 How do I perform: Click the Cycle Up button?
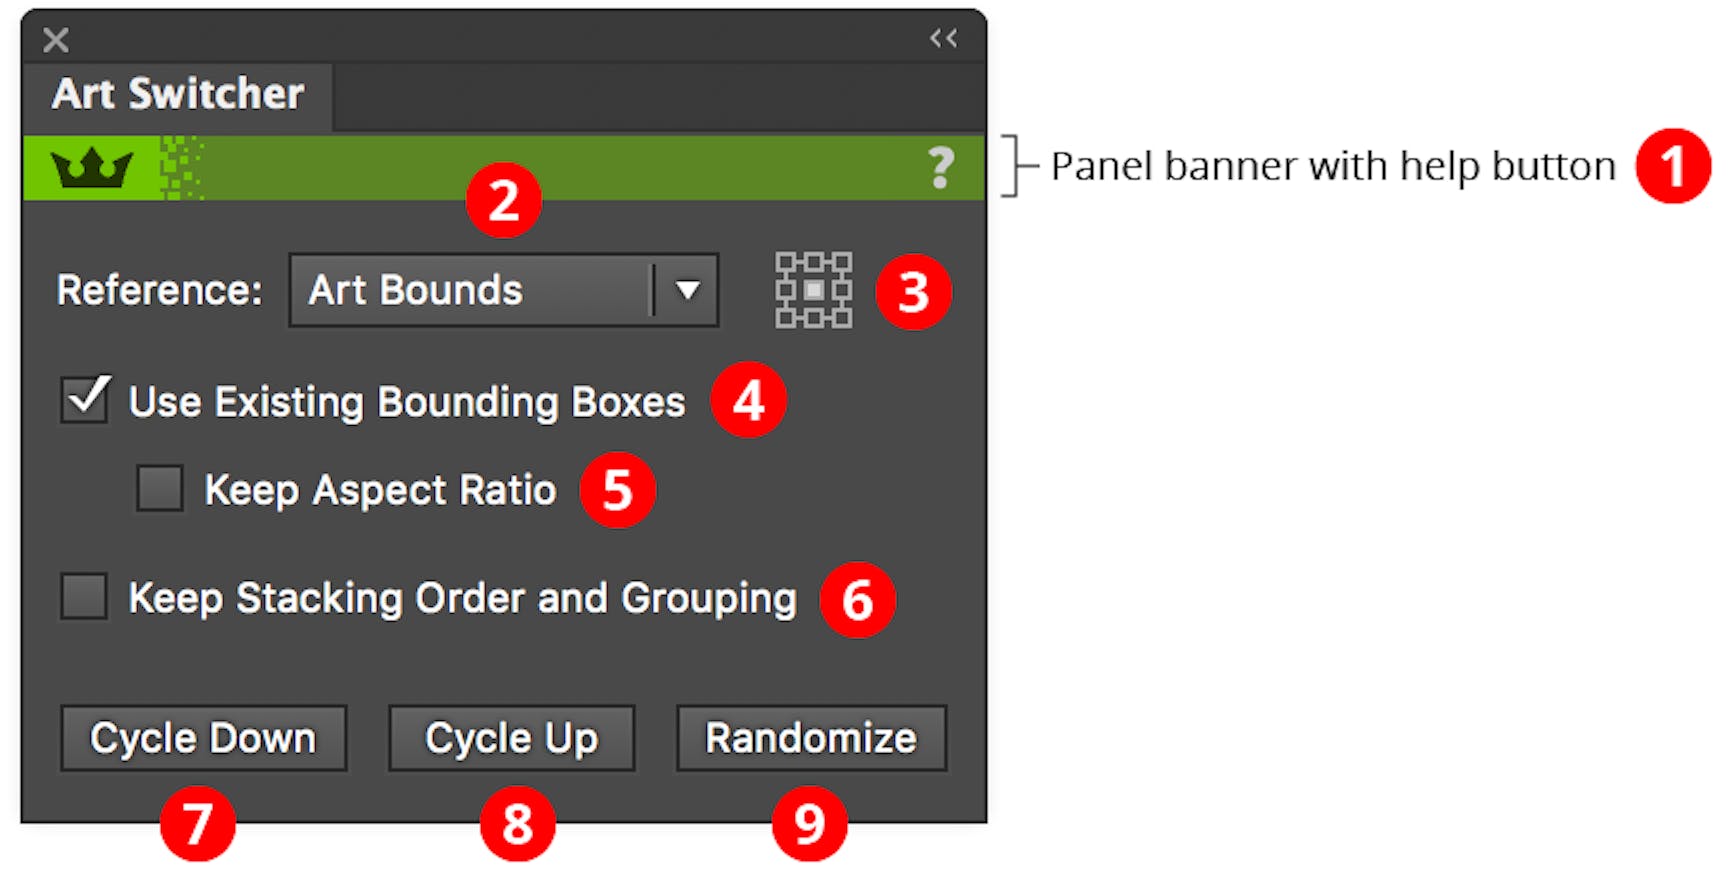[511, 738]
